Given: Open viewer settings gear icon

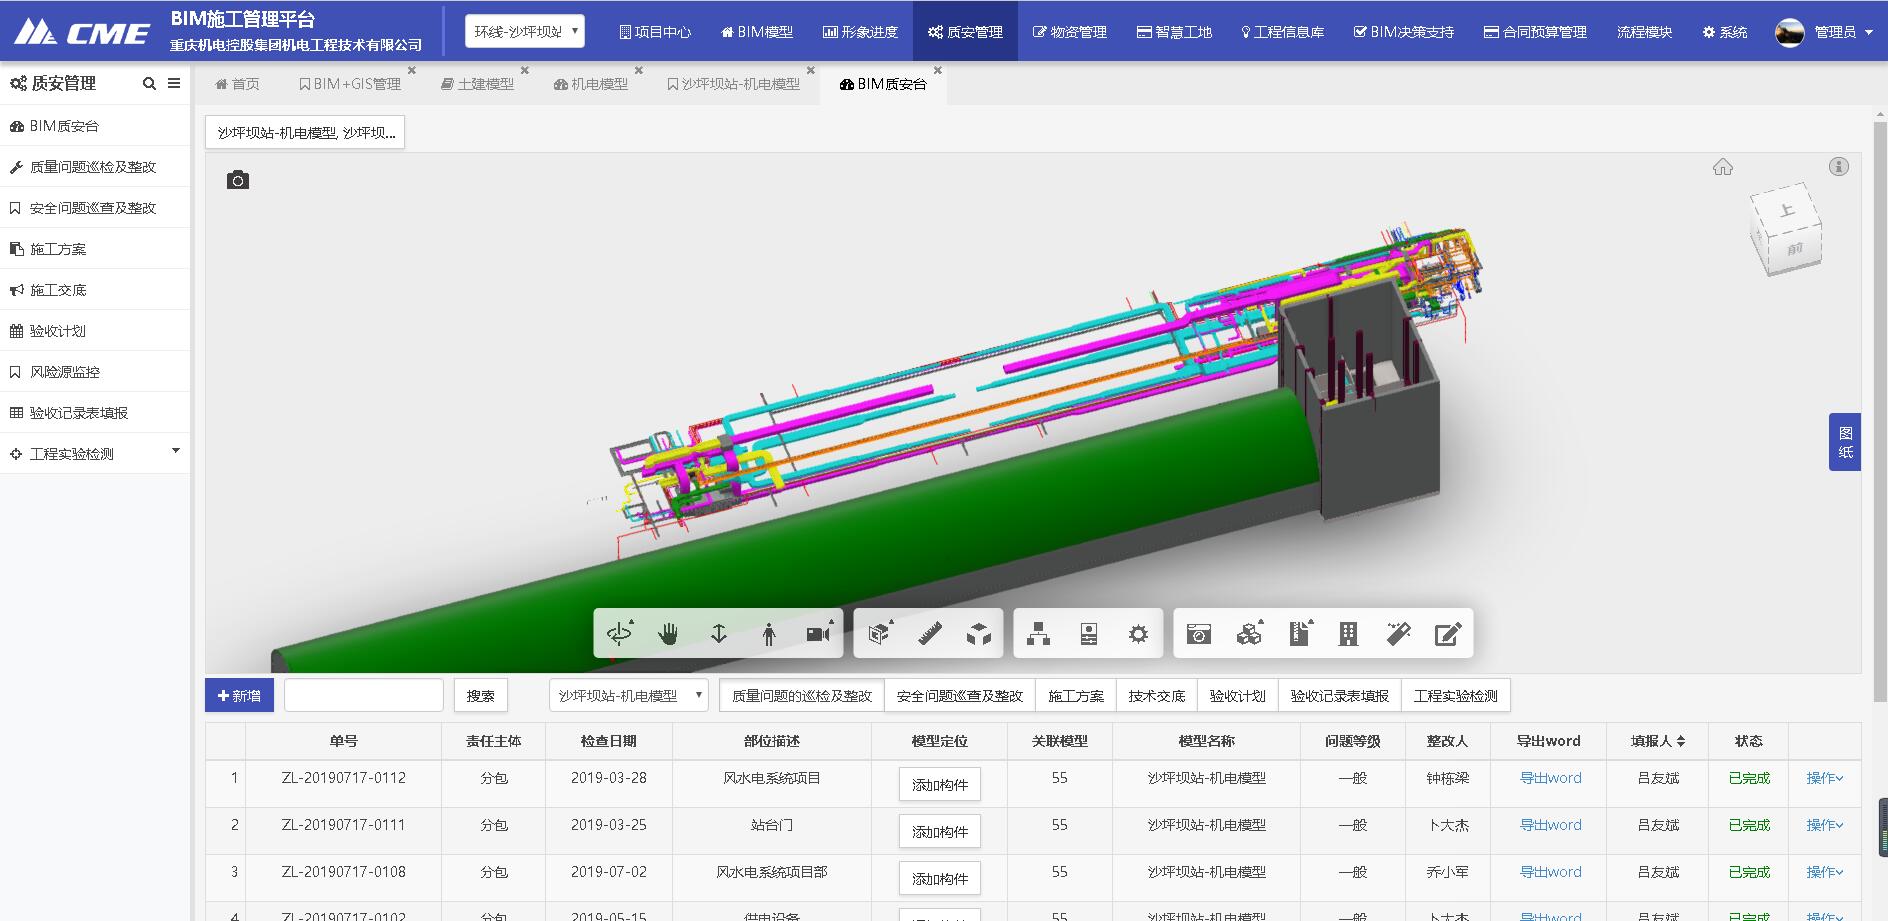Looking at the screenshot, I should pos(1138,634).
